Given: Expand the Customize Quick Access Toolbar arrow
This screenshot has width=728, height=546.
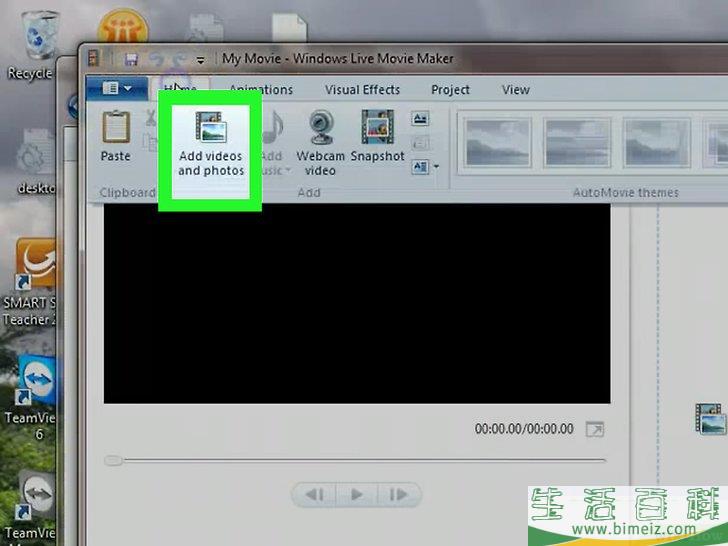Looking at the screenshot, I should tap(201, 60).
